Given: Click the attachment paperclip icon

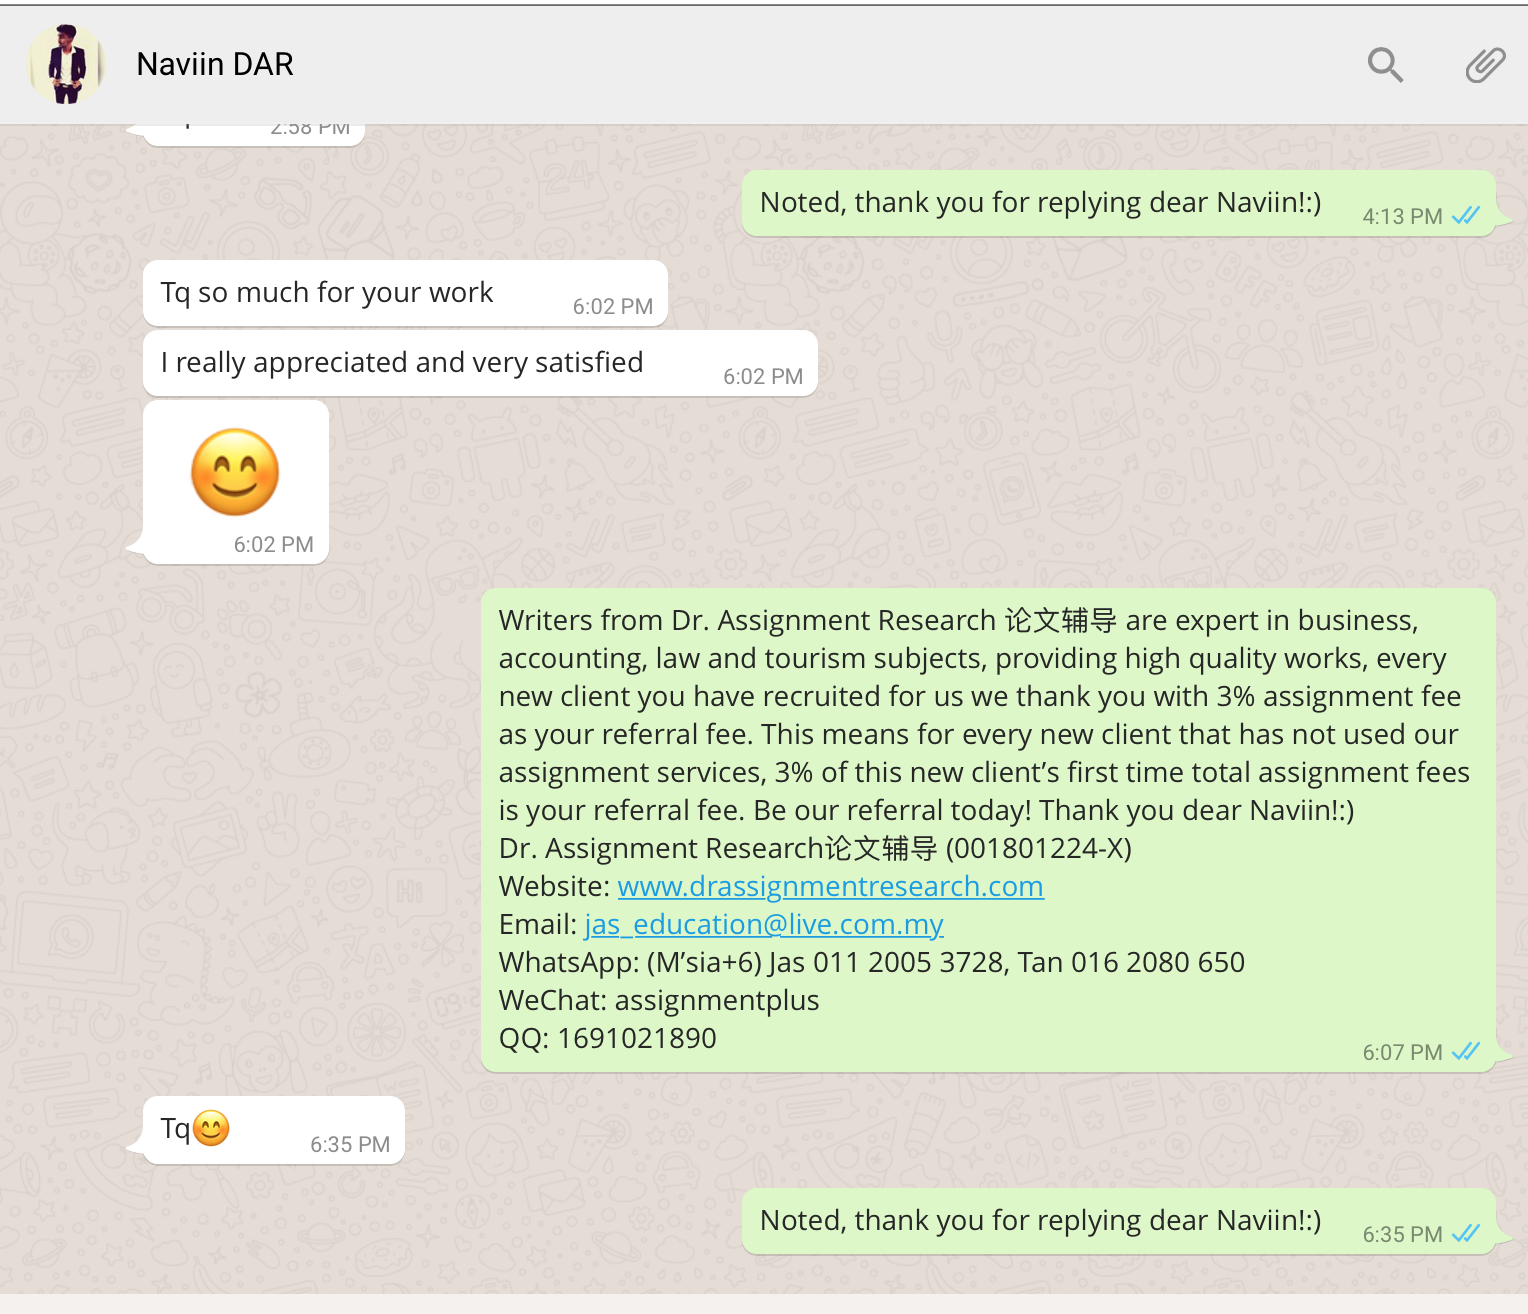Looking at the screenshot, I should pos(1484,64).
